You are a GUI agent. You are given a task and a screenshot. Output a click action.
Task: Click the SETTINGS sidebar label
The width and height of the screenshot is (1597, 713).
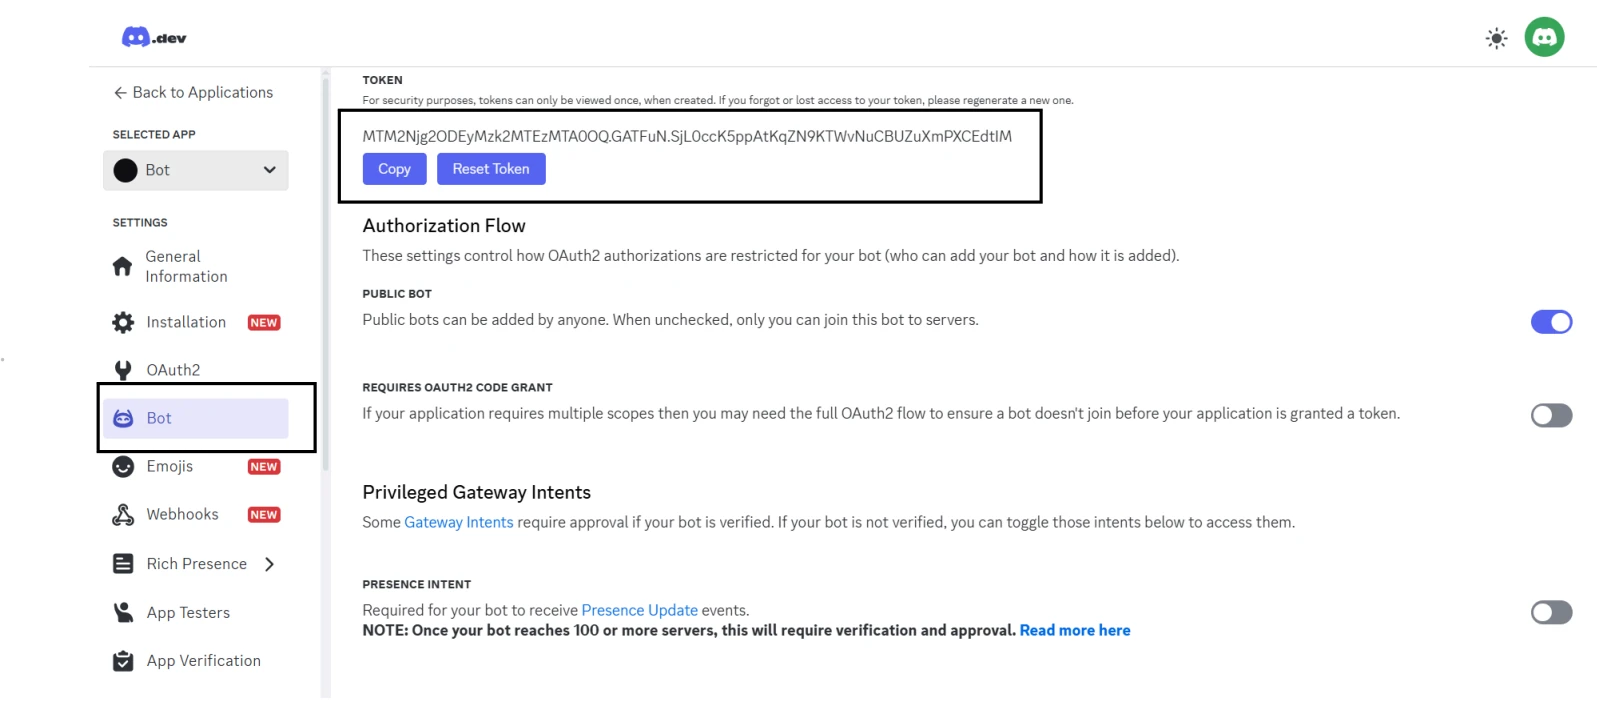[140, 222]
